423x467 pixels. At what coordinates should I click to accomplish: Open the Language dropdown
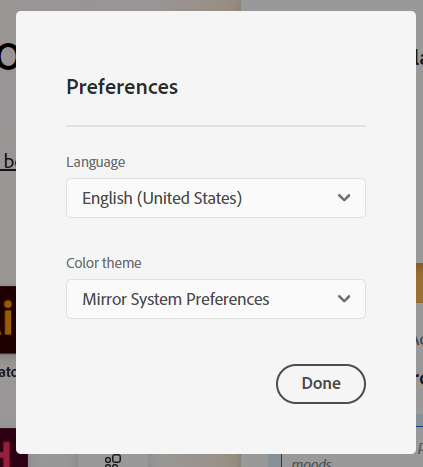pos(216,198)
